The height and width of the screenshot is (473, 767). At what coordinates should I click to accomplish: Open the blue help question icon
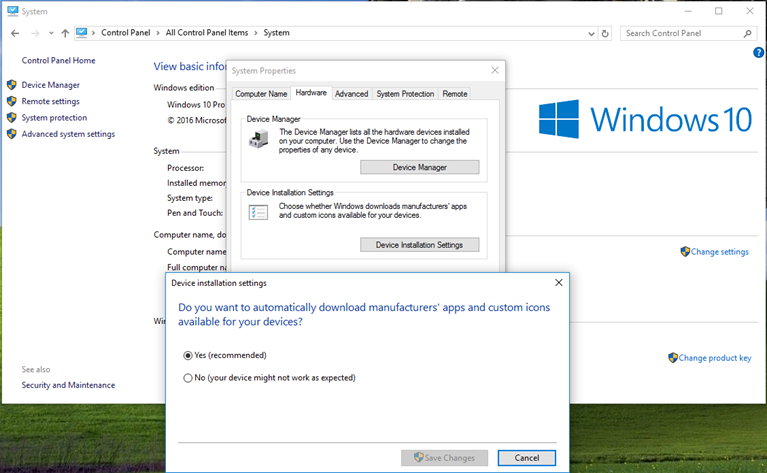coord(759,52)
